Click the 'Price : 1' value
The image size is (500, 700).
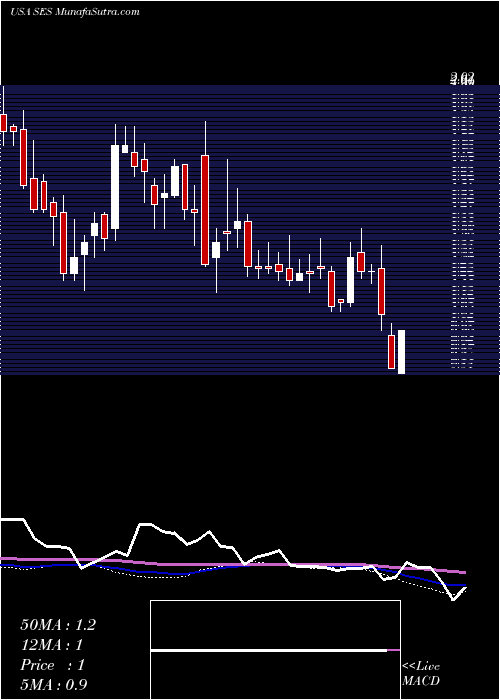pyautogui.click(x=52, y=665)
